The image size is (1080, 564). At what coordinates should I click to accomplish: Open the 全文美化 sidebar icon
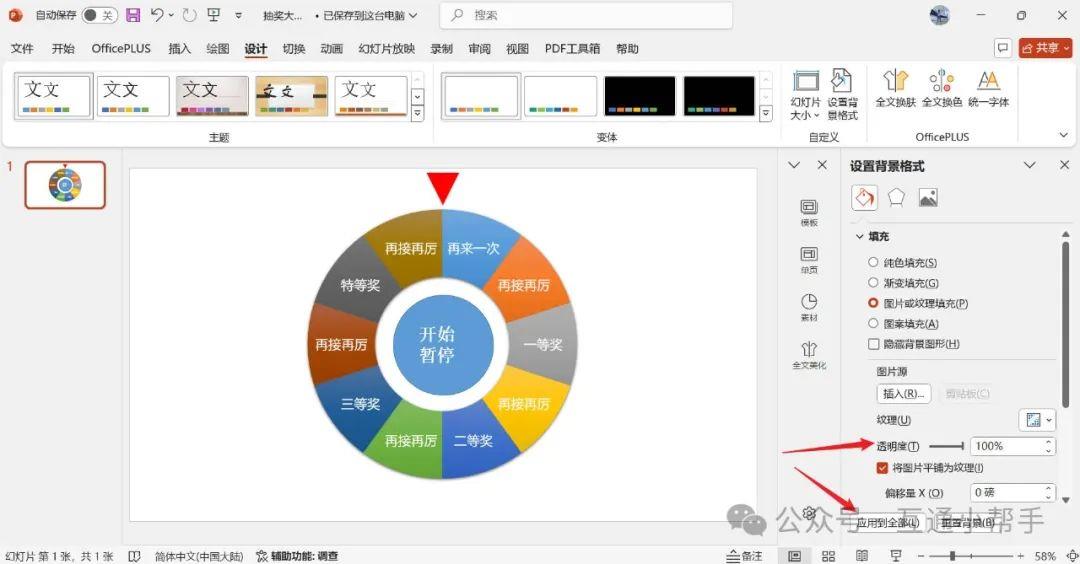point(809,355)
